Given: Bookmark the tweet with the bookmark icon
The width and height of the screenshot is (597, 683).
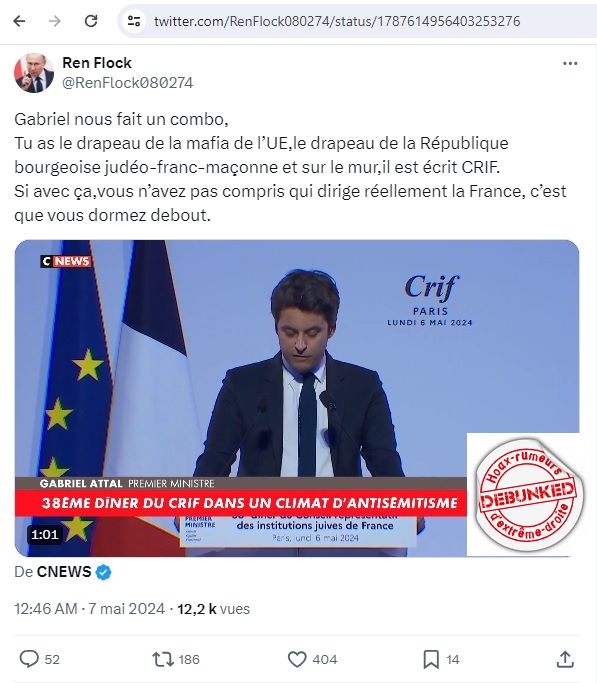Looking at the screenshot, I should [431, 659].
